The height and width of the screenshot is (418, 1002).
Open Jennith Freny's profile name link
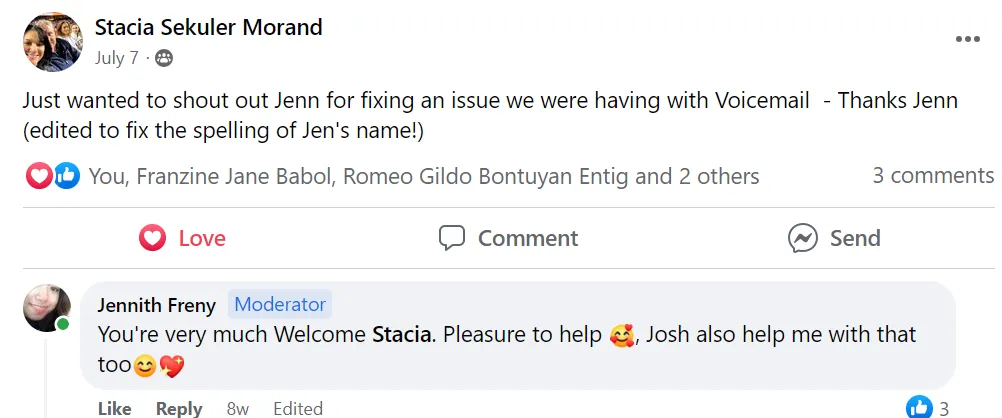[x=157, y=306]
